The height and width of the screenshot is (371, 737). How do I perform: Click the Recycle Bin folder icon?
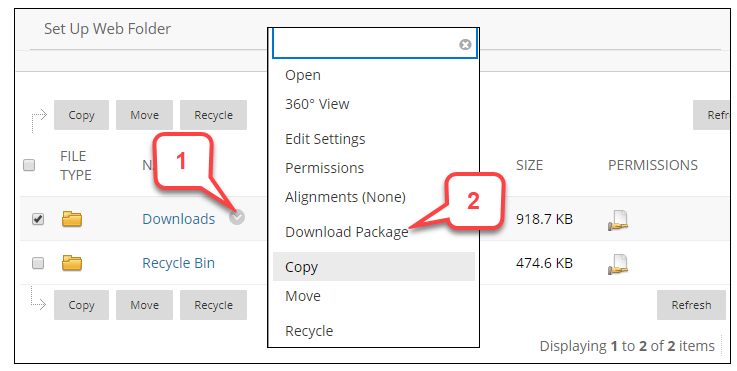coord(72,263)
